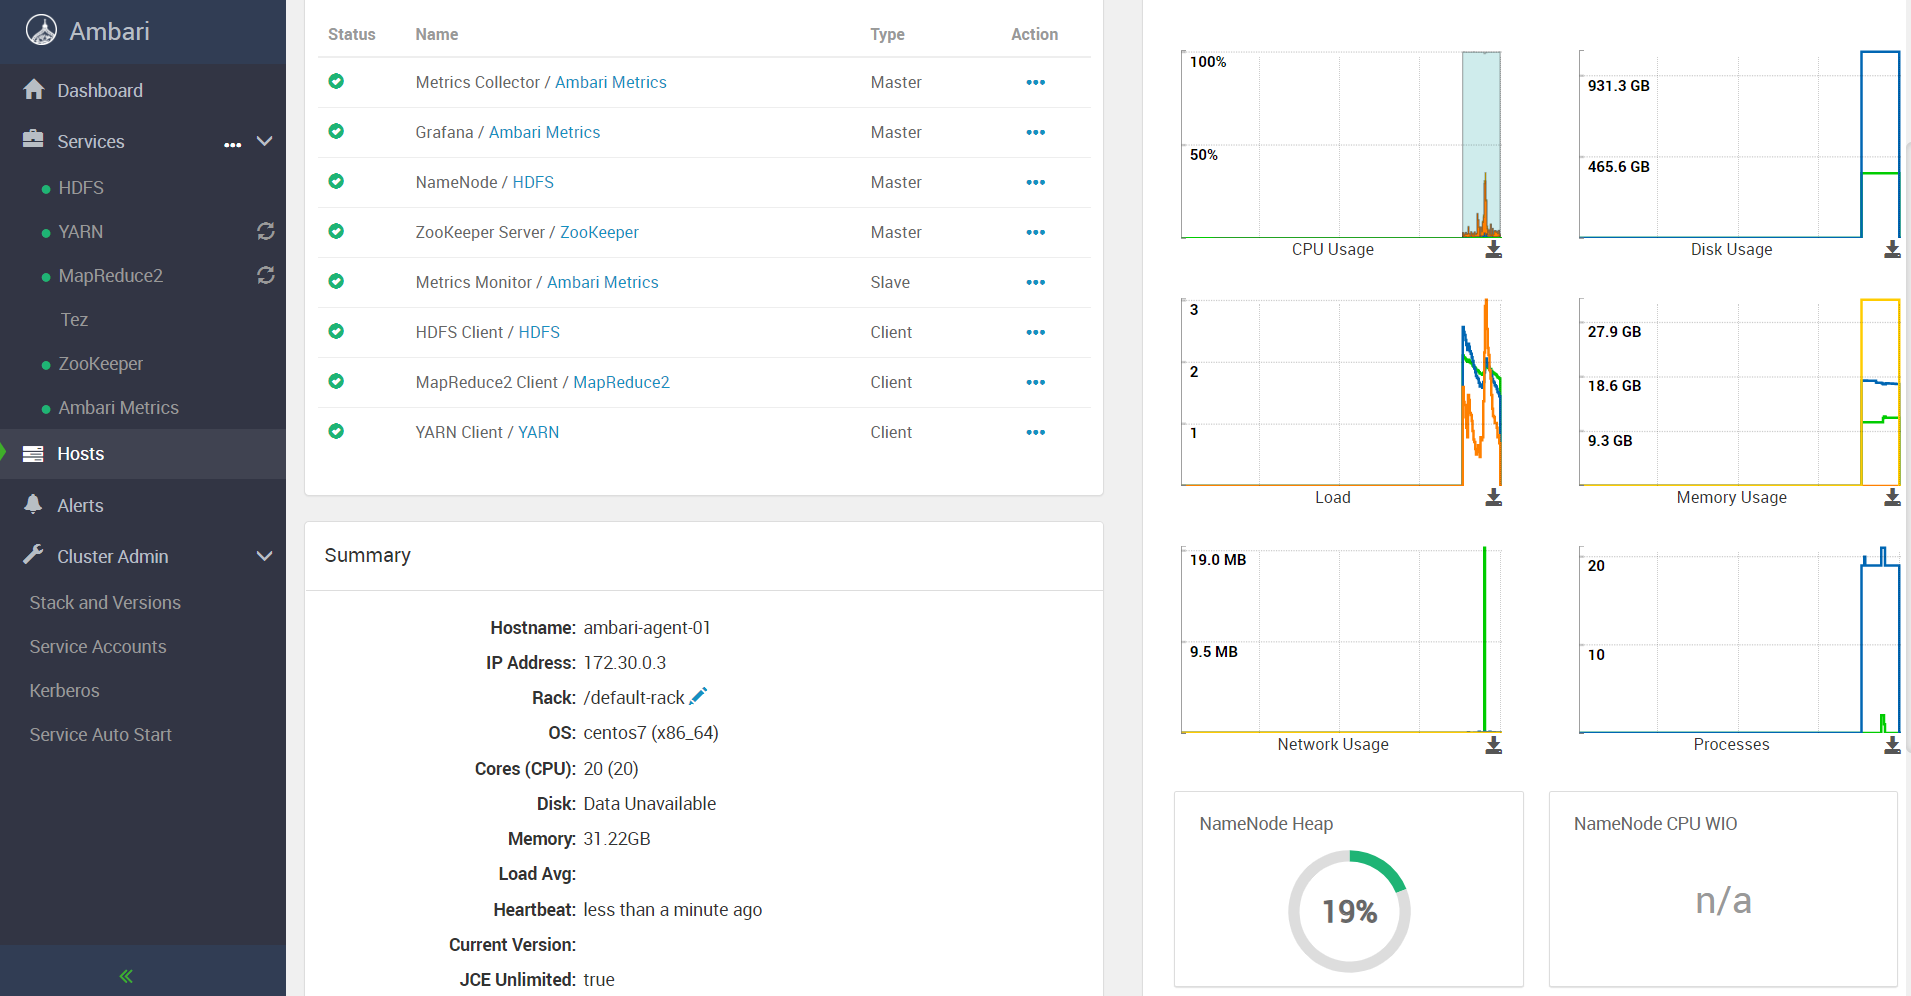Click Metrics Monitor status check icon
The image size is (1911, 996).
point(336,281)
